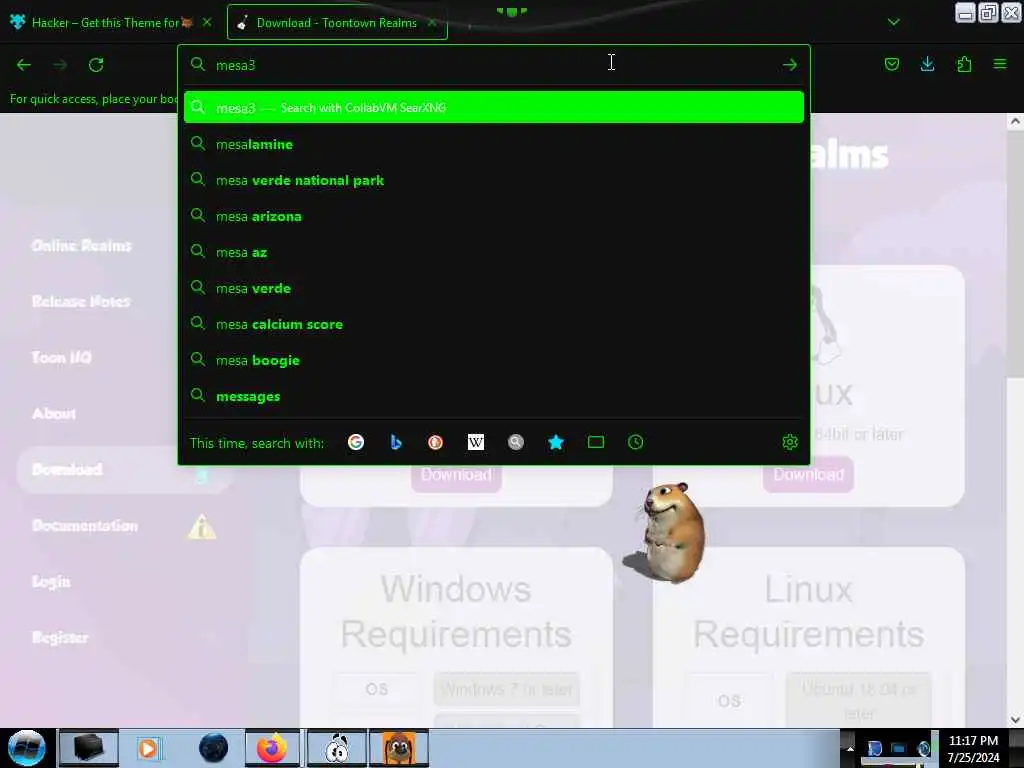The height and width of the screenshot is (768, 1024).
Task: Open the cartoon eyes taskbar app
Action: (336, 748)
